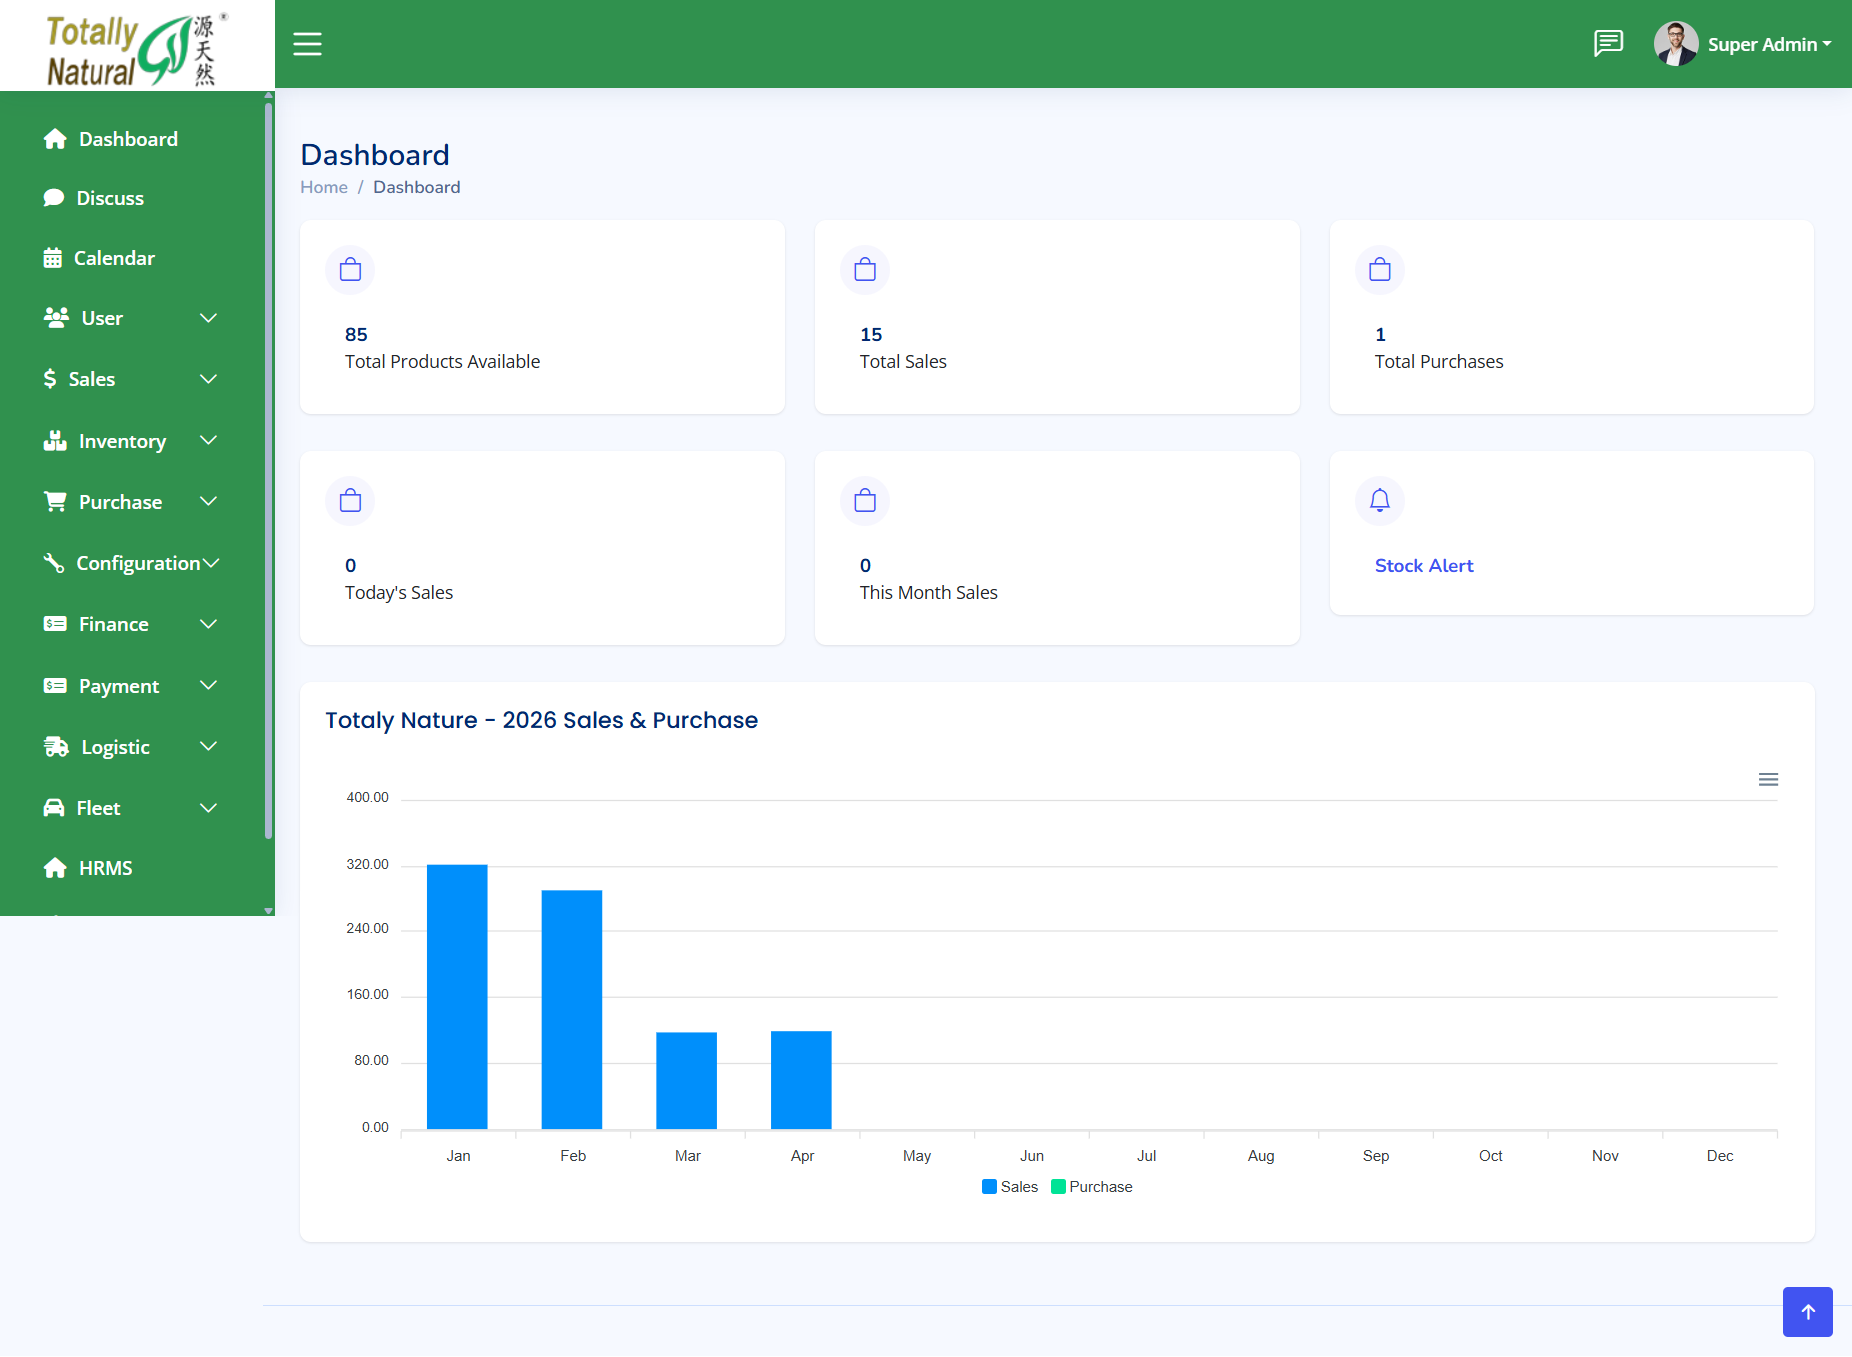The height and width of the screenshot is (1357, 1852).
Task: Click the Total Sales label
Action: point(903,362)
